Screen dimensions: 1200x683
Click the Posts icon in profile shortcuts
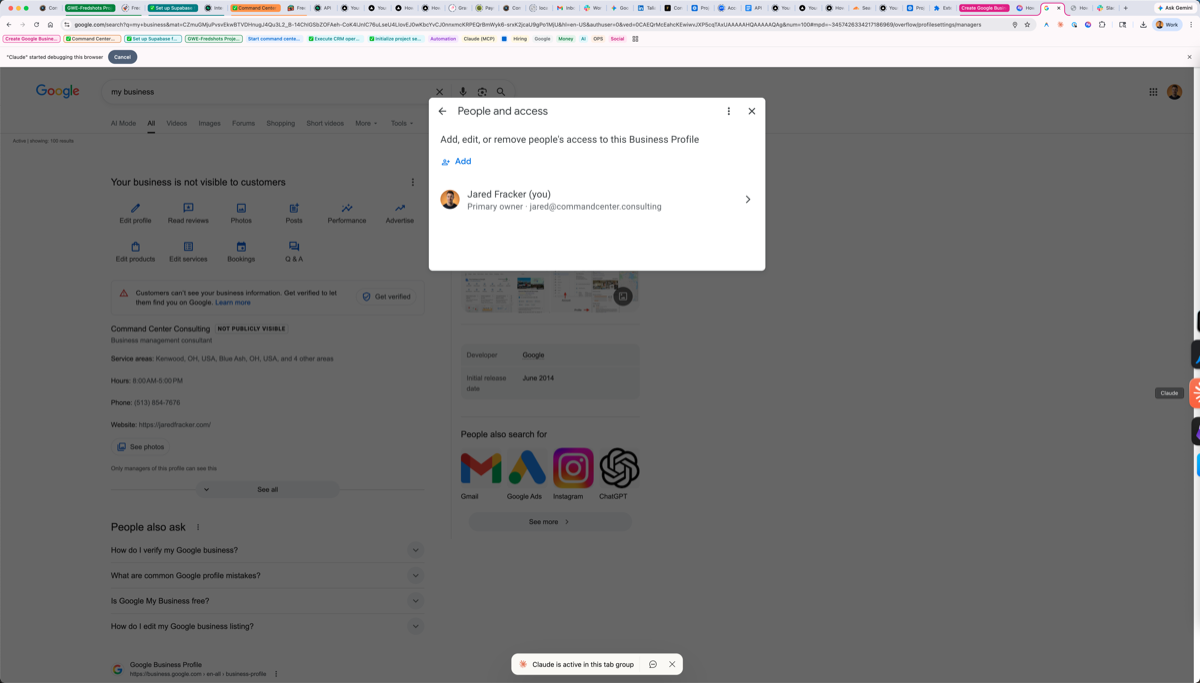click(293, 207)
